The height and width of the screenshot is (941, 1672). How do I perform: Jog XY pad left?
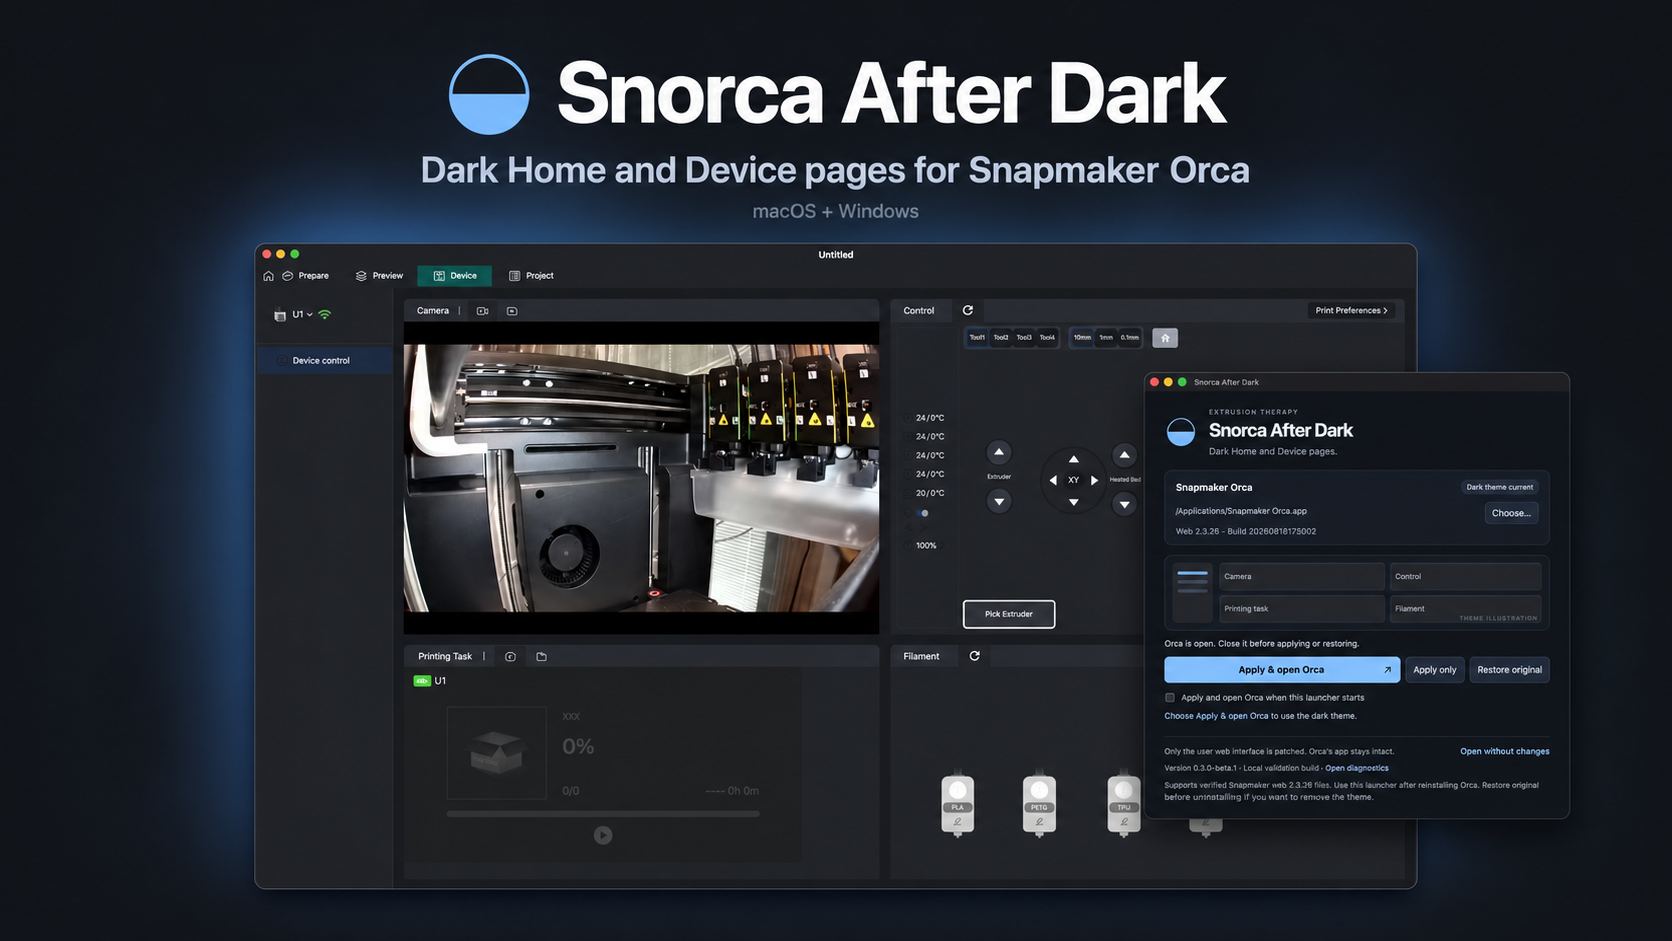pyautogui.click(x=1052, y=480)
